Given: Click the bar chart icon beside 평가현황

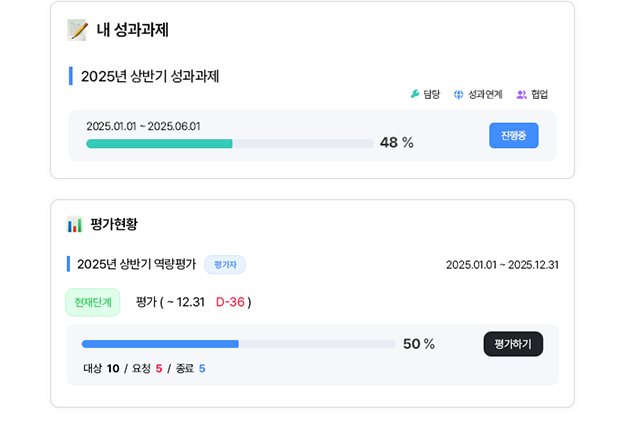Looking at the screenshot, I should click(74, 225).
